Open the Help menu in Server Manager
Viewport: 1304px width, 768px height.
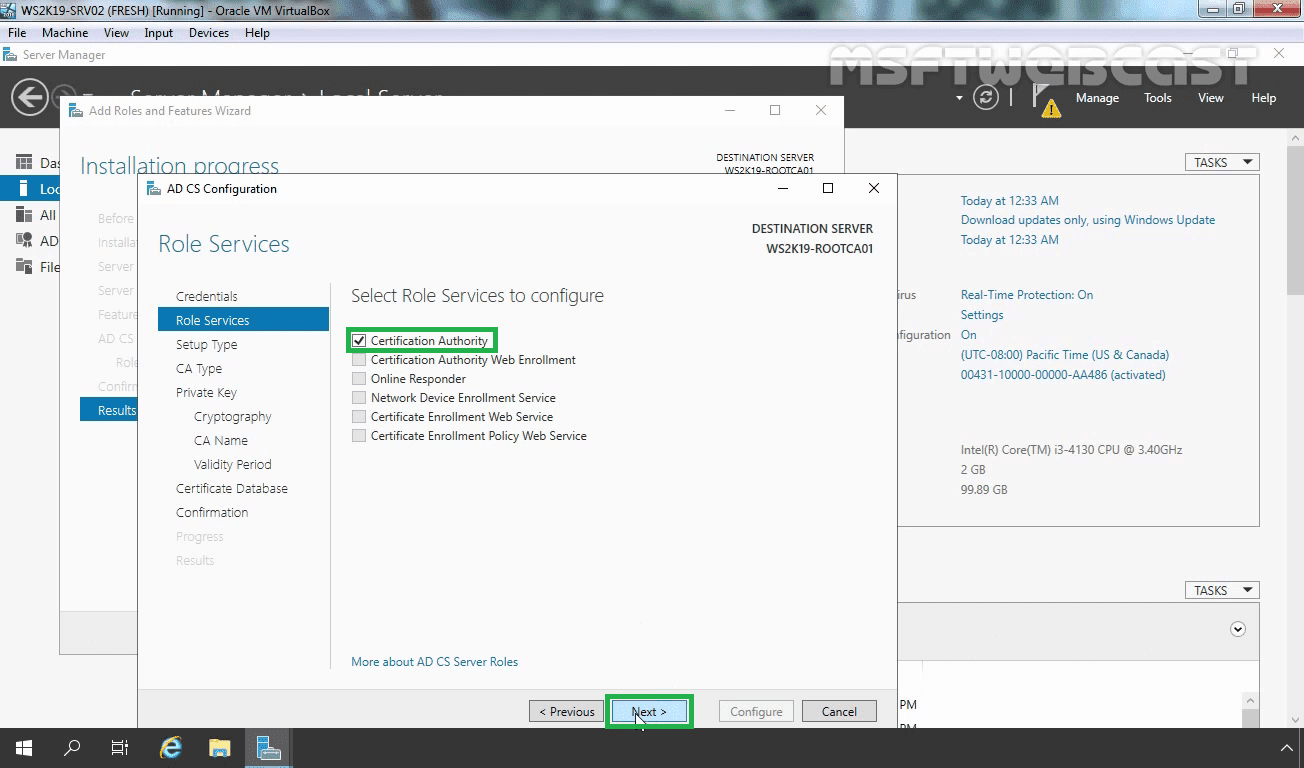(1264, 98)
